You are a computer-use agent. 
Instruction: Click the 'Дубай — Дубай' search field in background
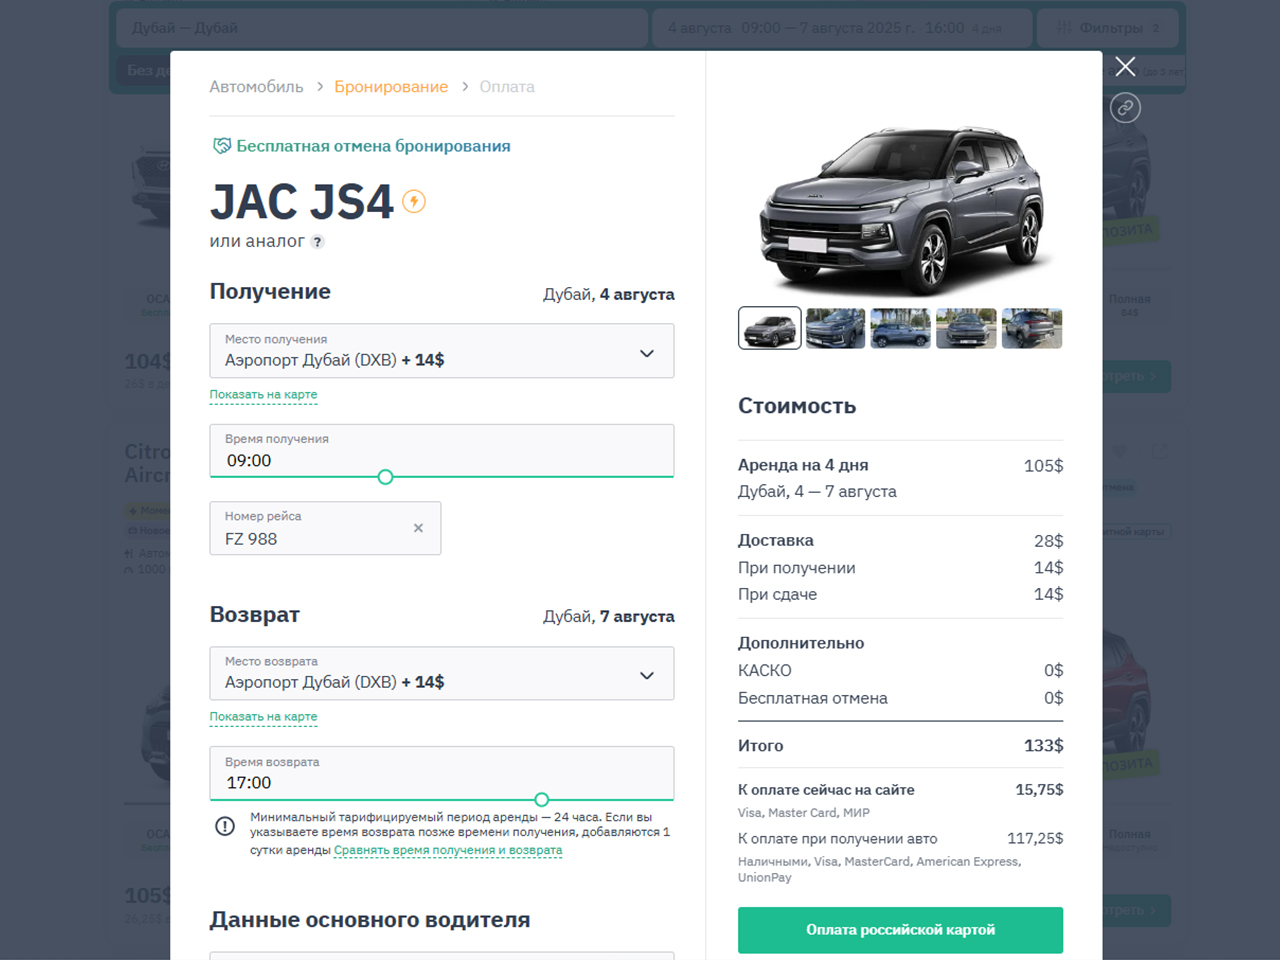click(382, 28)
